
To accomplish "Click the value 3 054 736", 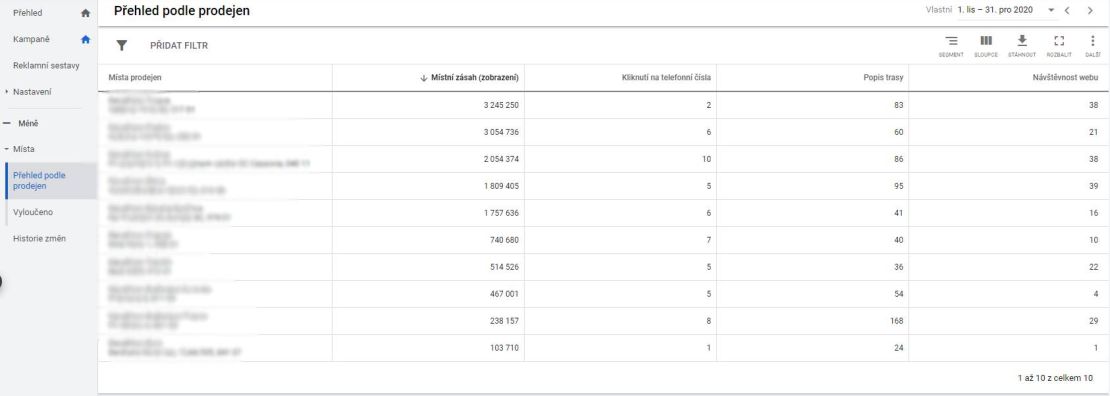I will (500, 132).
